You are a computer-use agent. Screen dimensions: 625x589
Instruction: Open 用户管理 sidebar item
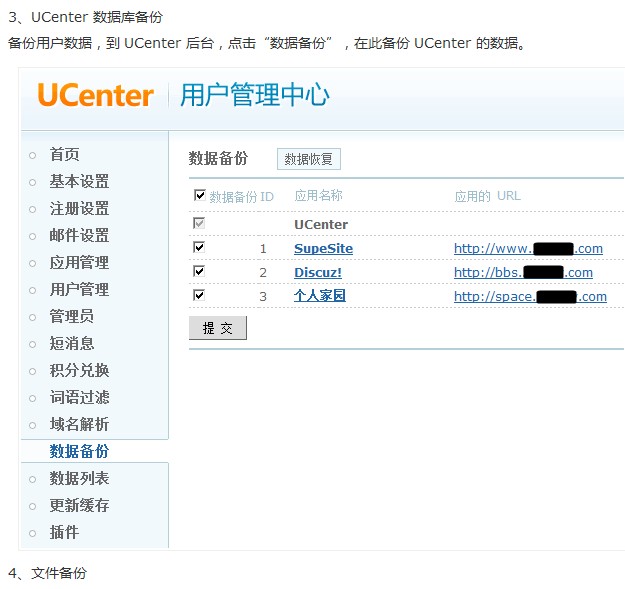79,290
